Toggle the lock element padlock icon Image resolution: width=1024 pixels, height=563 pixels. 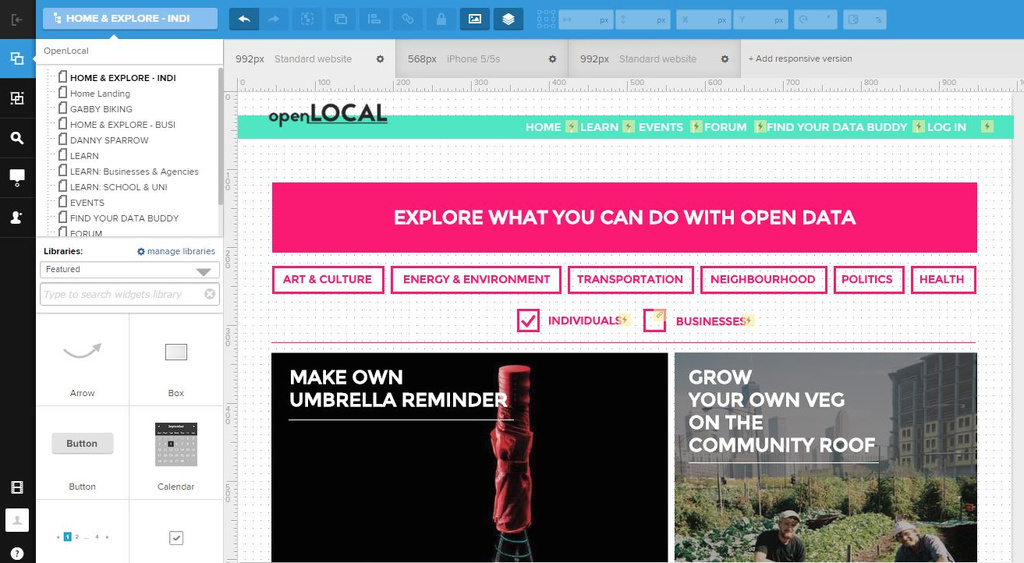(x=441, y=19)
